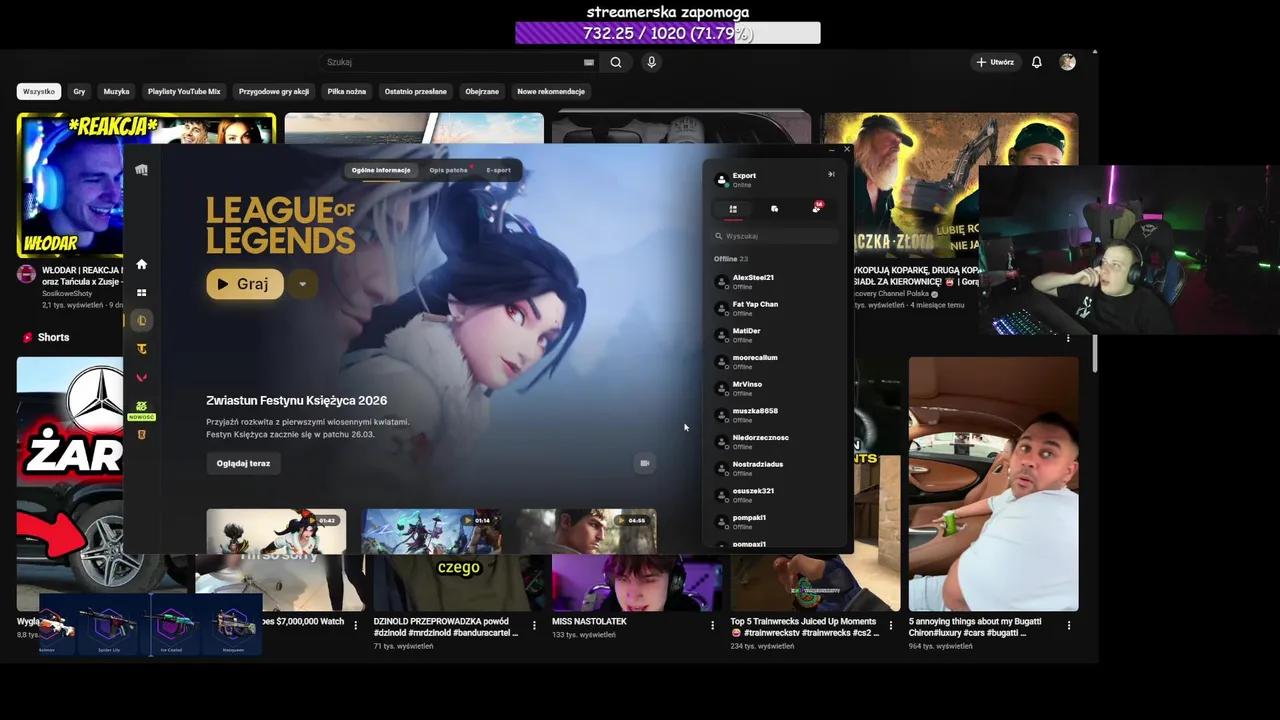Open the on-screen keyboard icon in YouTube search
The height and width of the screenshot is (720, 1280).
coord(589,62)
